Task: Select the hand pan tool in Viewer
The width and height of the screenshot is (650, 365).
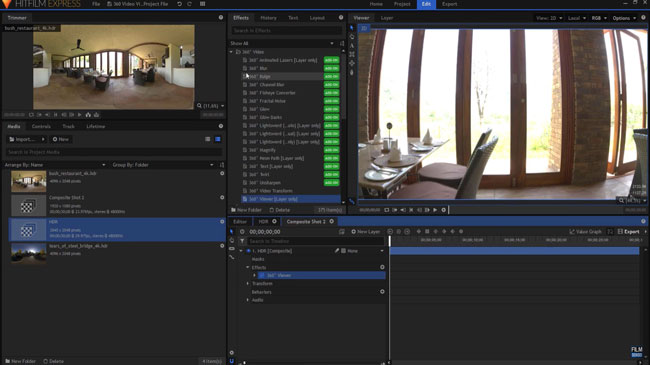Action: tap(352, 36)
